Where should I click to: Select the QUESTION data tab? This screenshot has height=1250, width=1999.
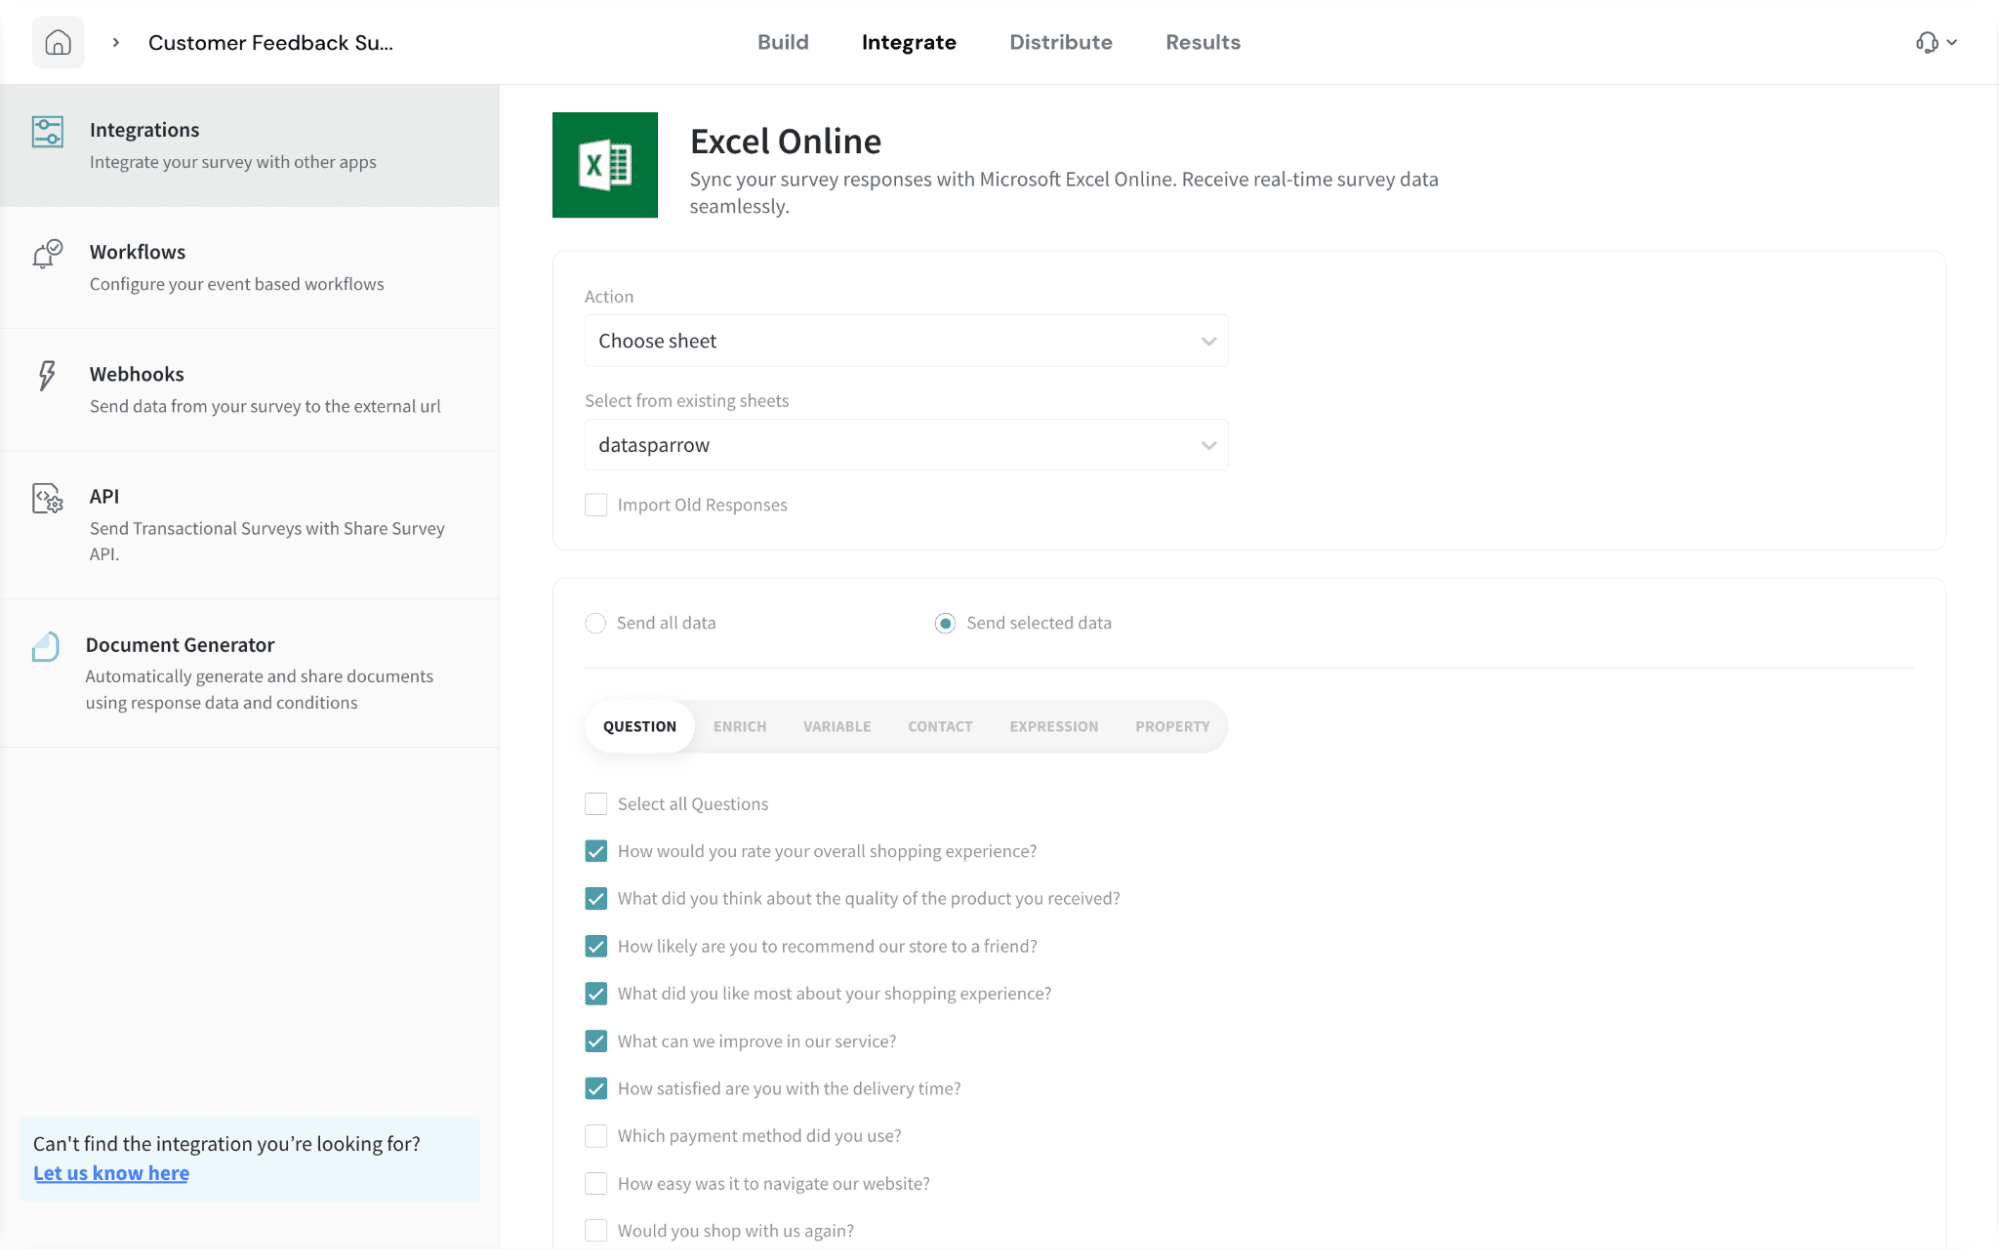640,726
